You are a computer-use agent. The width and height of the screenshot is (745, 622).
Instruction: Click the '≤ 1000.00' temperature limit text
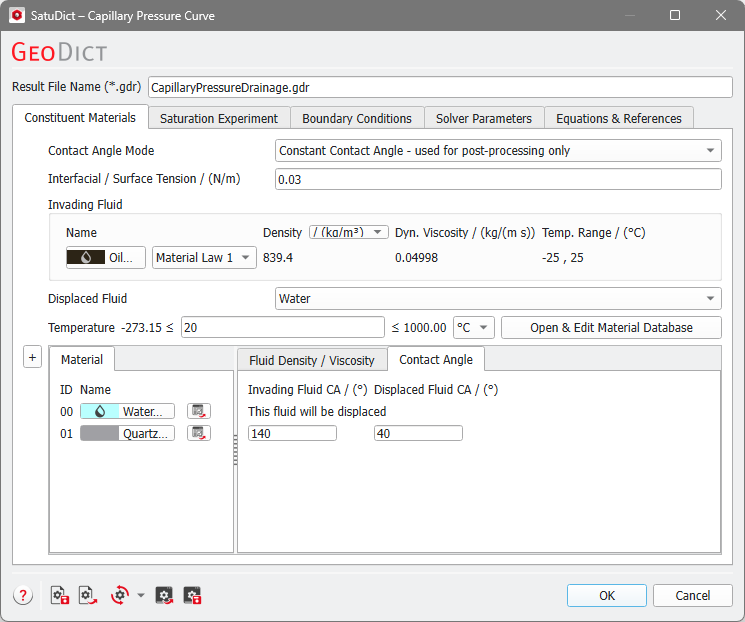coord(419,327)
